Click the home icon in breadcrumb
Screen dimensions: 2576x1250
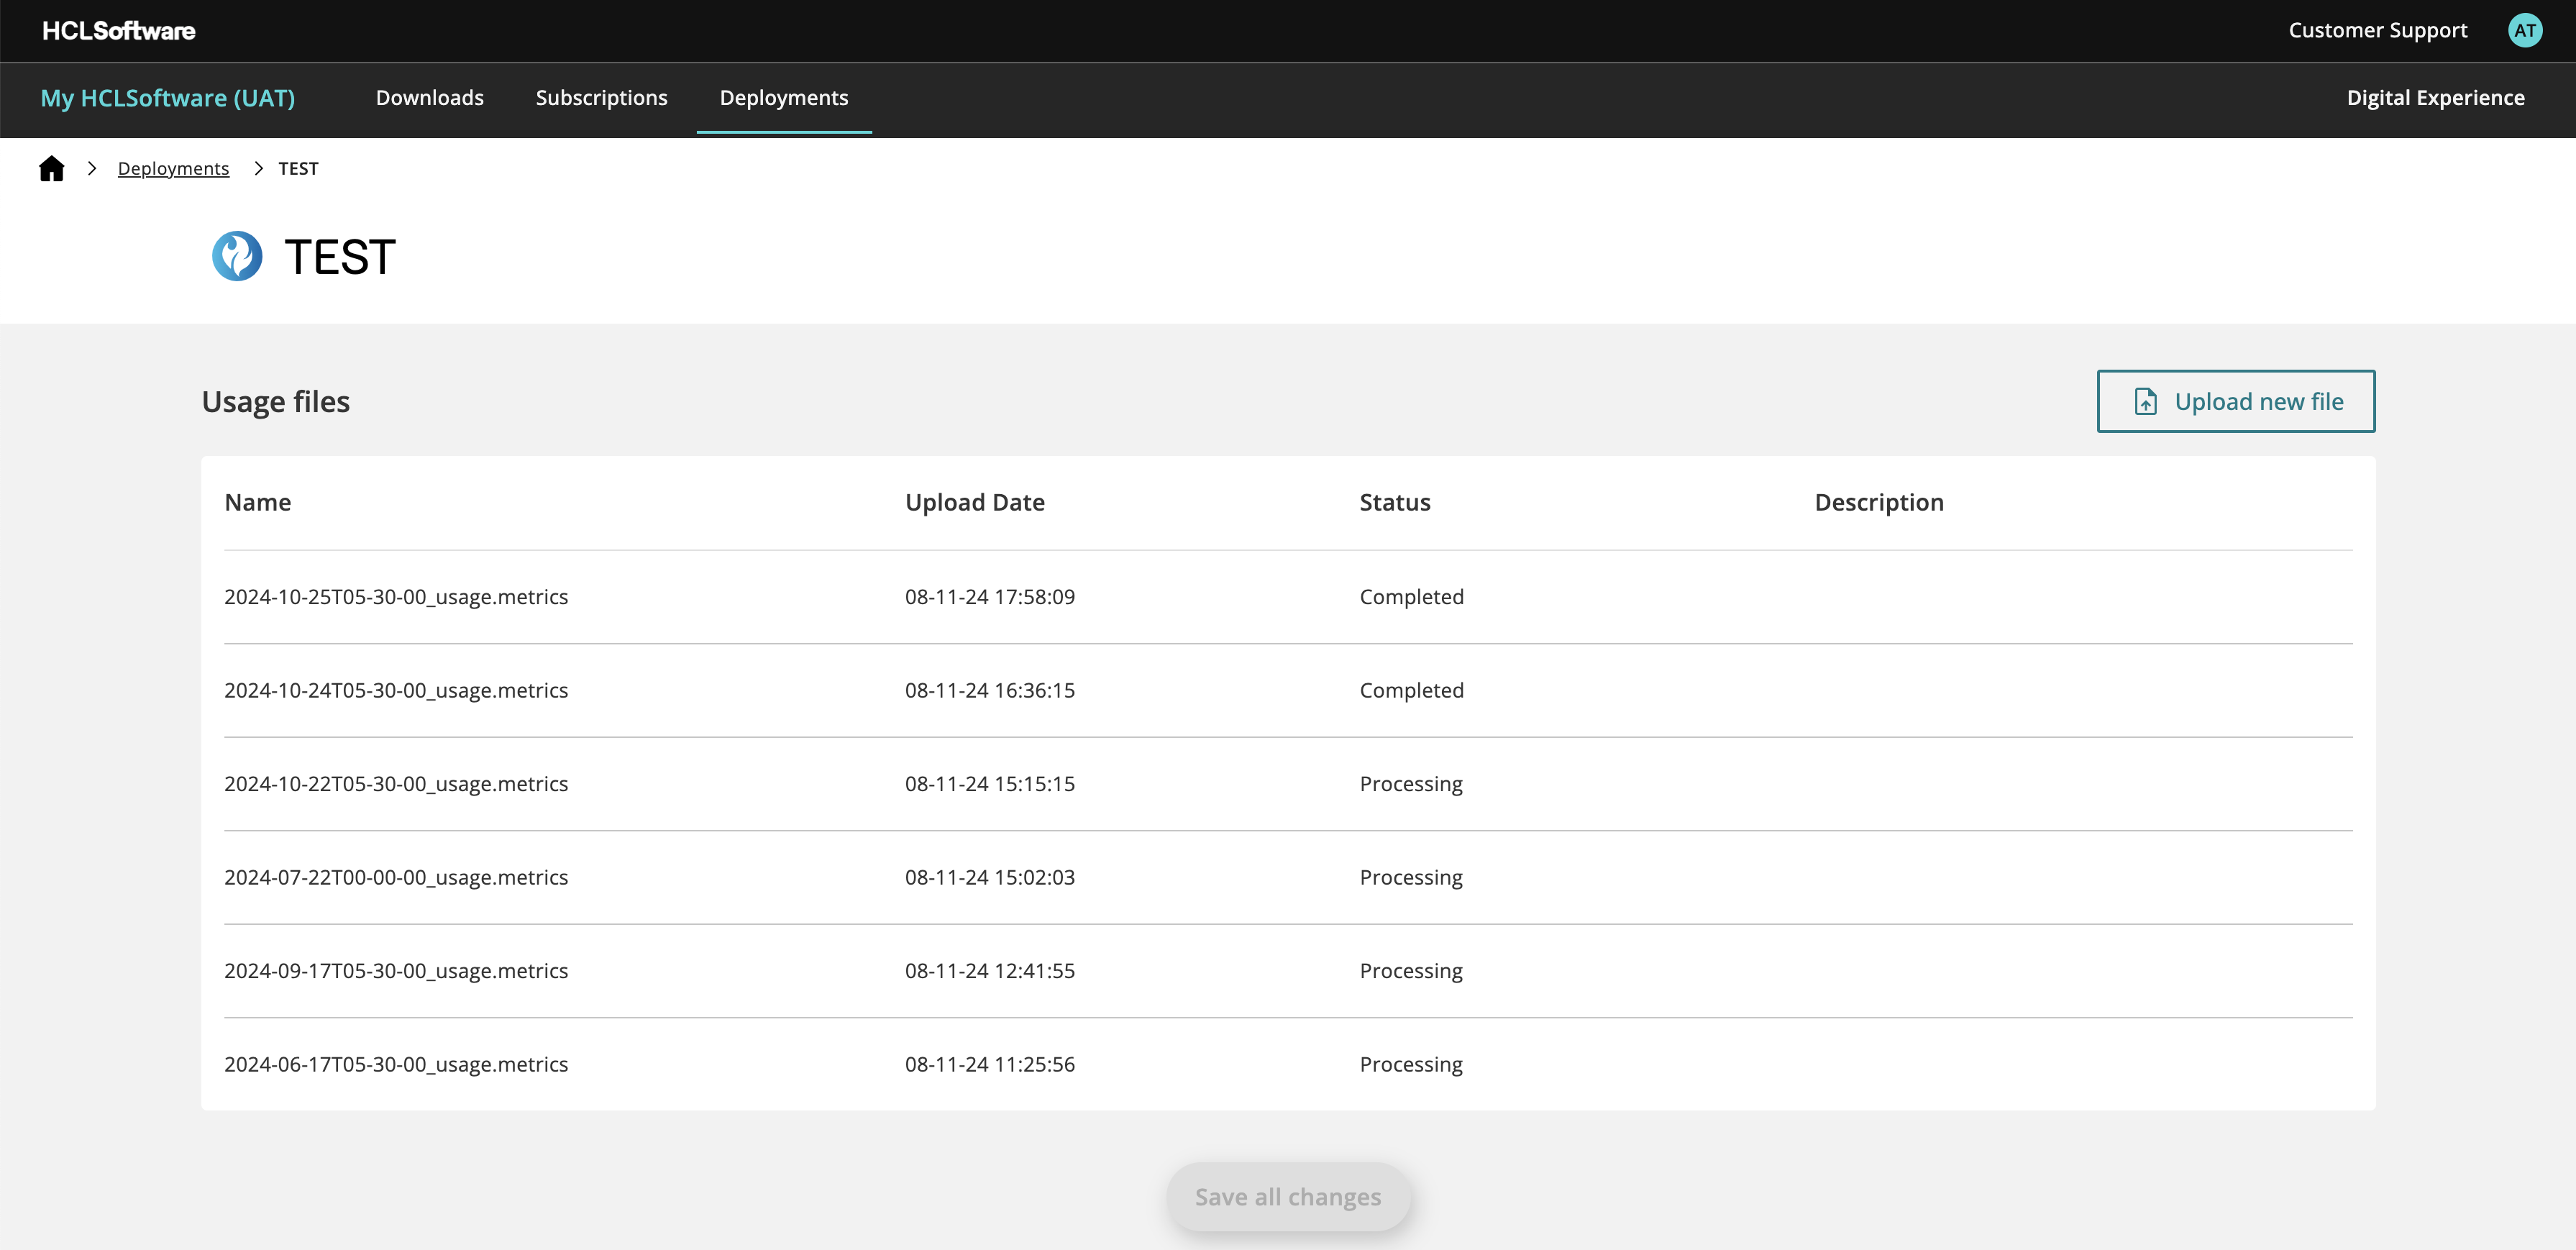tap(51, 168)
